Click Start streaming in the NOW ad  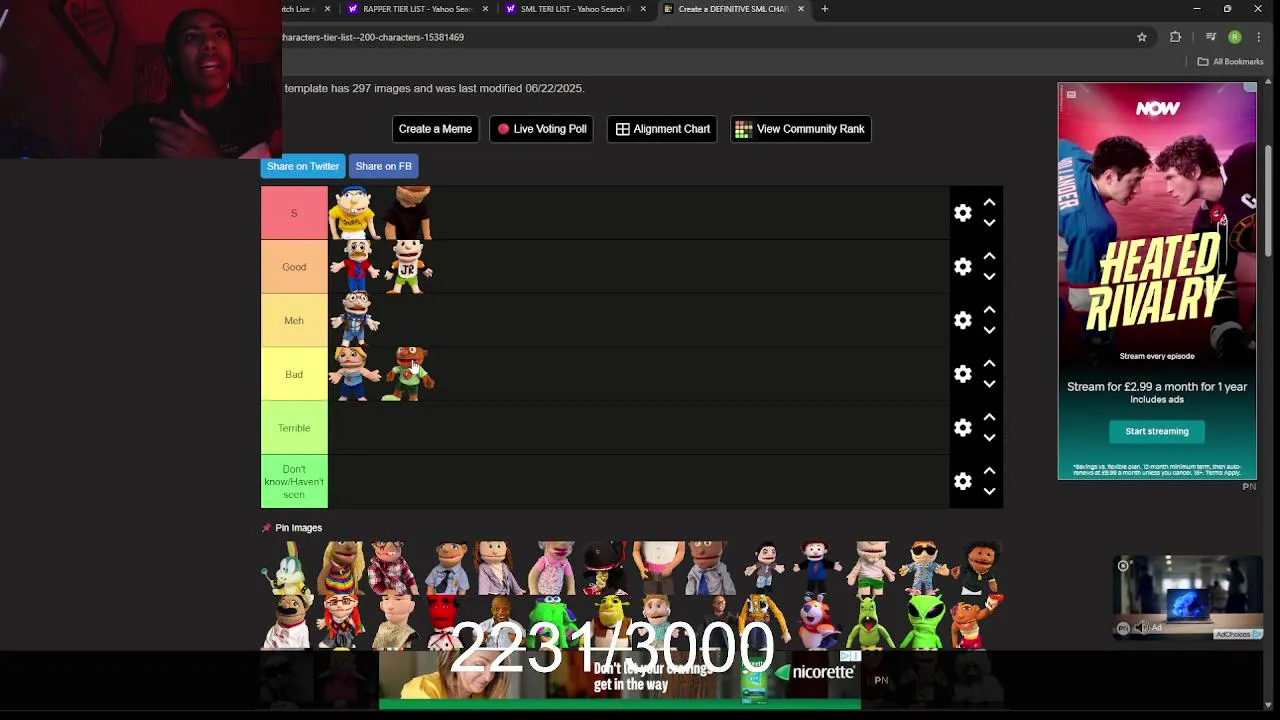click(x=1157, y=431)
